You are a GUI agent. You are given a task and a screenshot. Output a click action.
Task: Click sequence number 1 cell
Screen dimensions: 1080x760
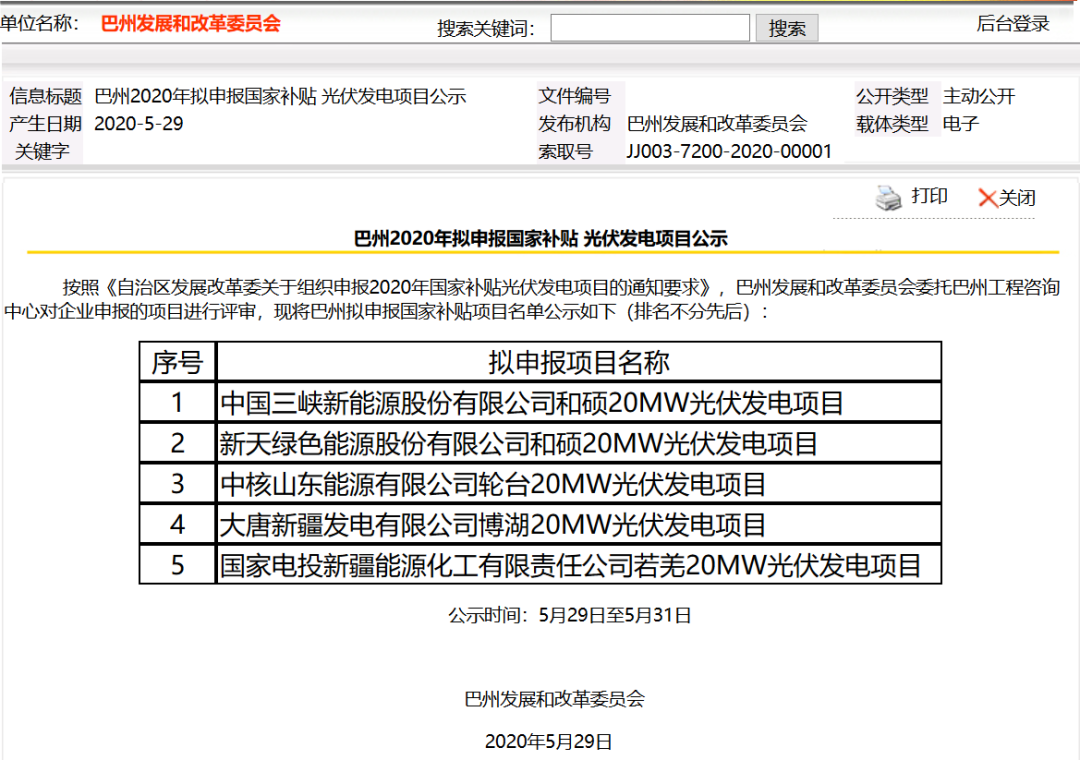point(178,402)
